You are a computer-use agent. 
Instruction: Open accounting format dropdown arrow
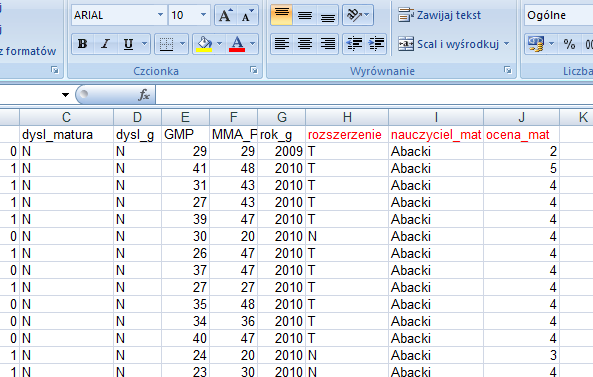click(x=551, y=44)
